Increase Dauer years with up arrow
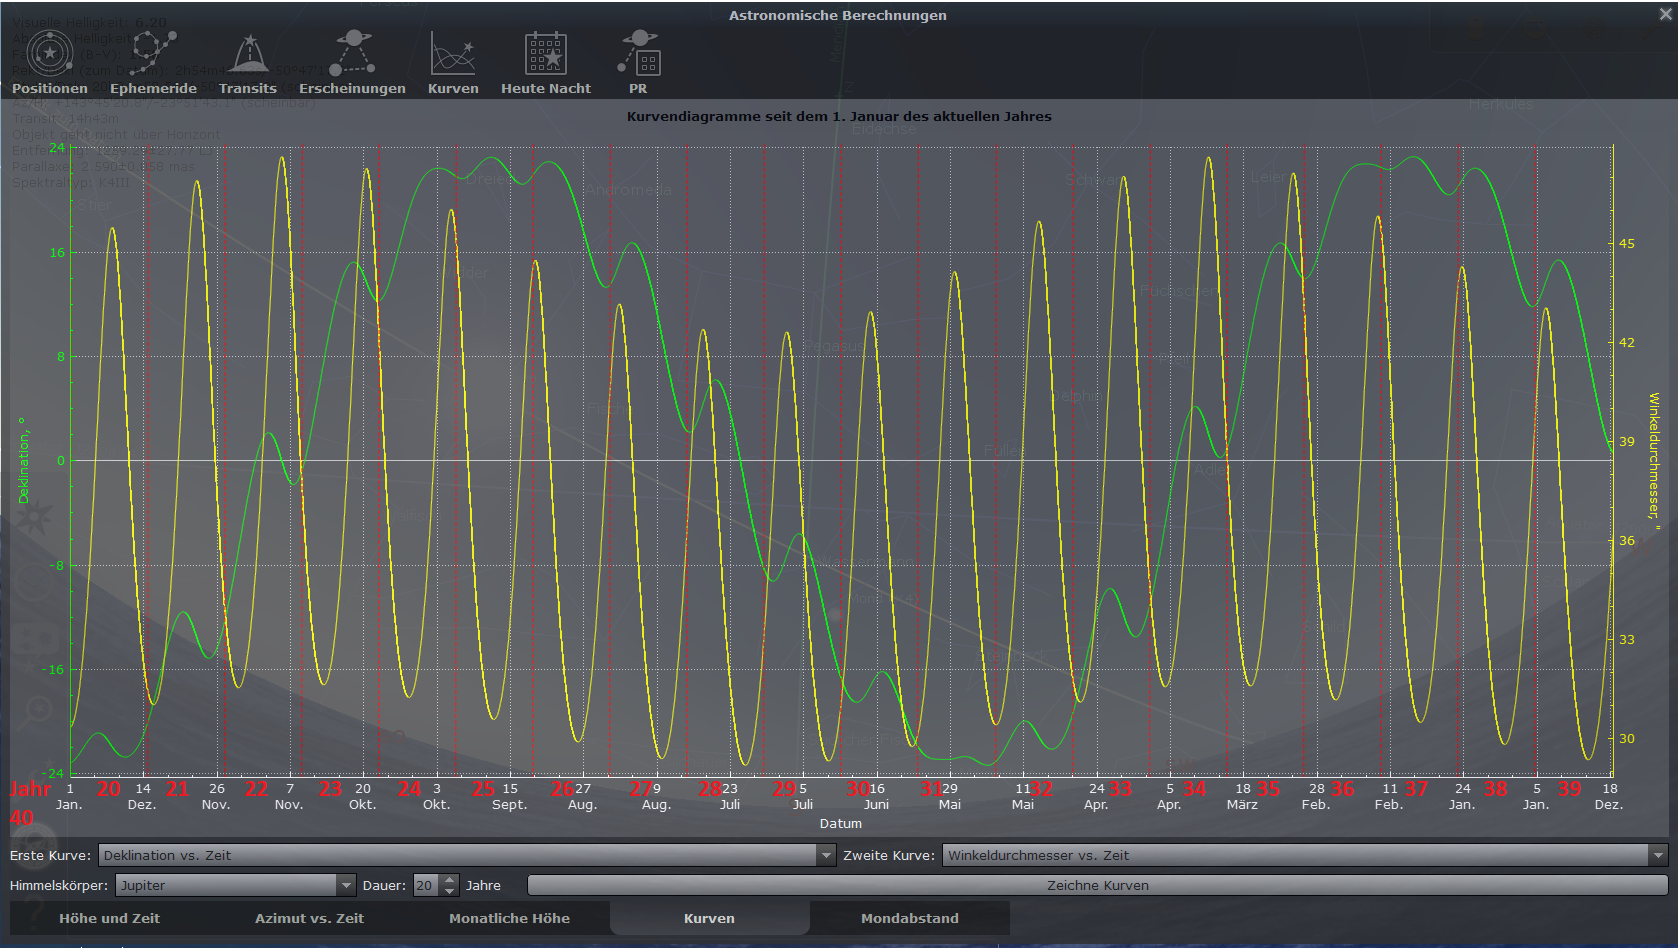 [450, 880]
